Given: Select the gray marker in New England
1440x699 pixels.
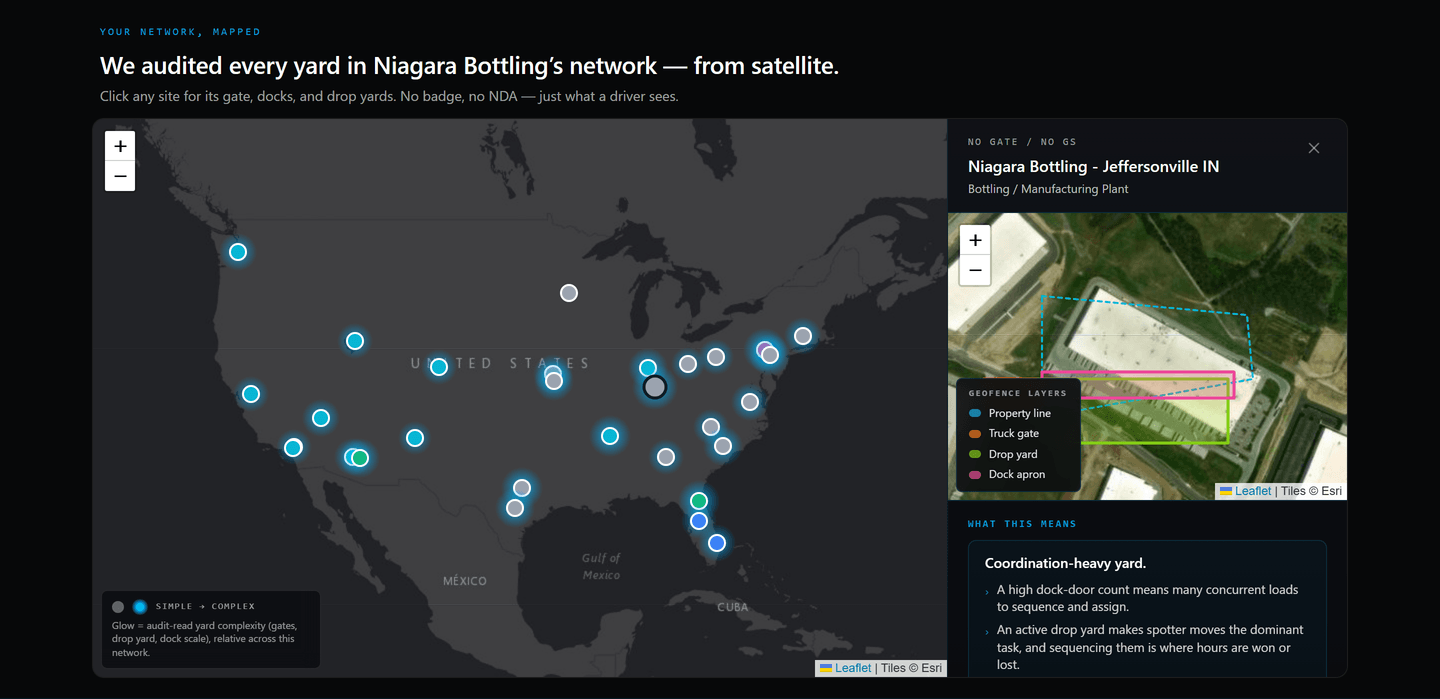Looking at the screenshot, I should click(x=803, y=336).
